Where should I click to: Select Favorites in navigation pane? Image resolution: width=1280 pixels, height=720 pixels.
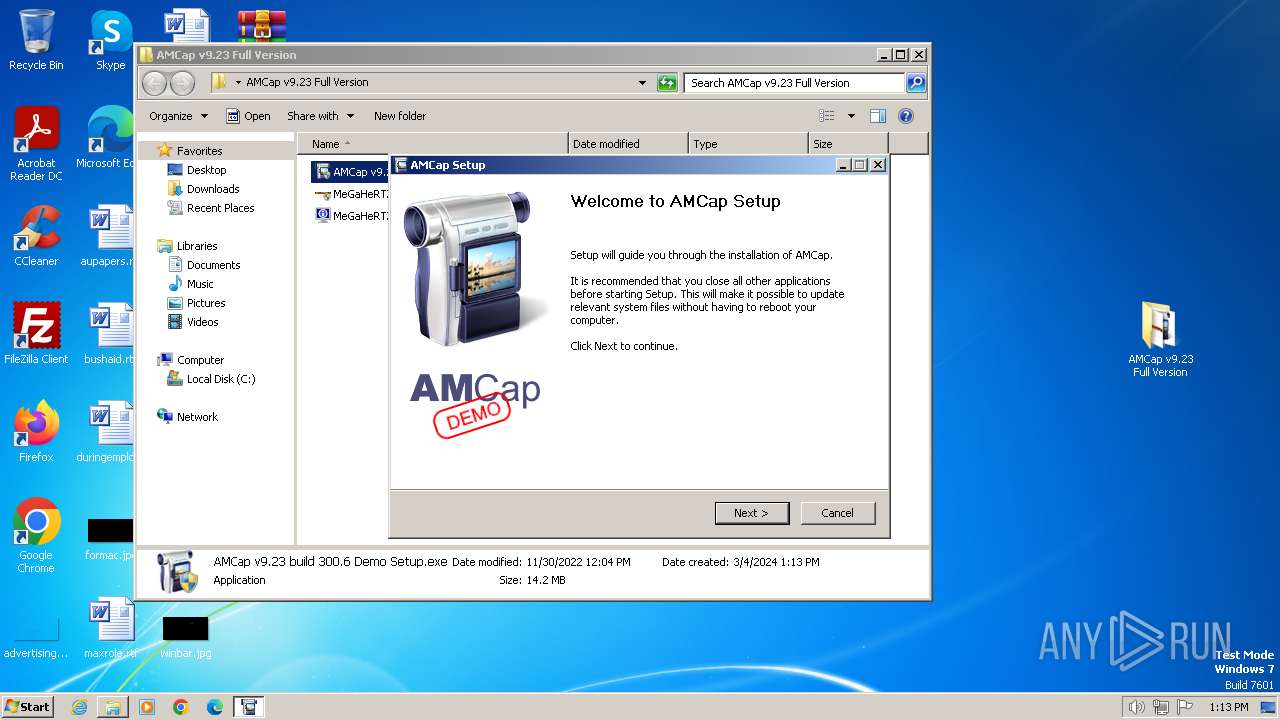click(199, 151)
